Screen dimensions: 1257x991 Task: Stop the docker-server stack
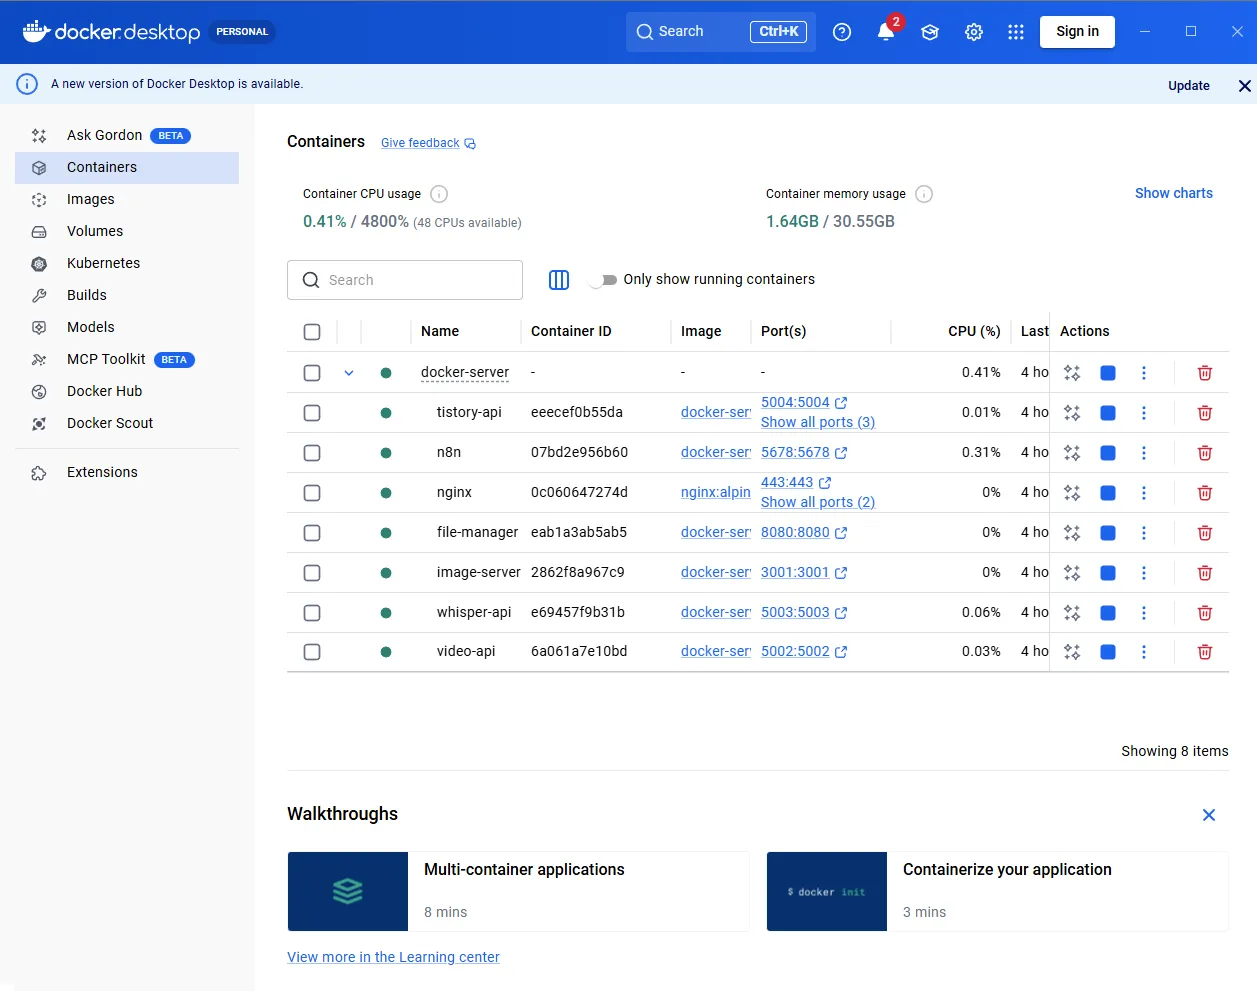point(1108,373)
